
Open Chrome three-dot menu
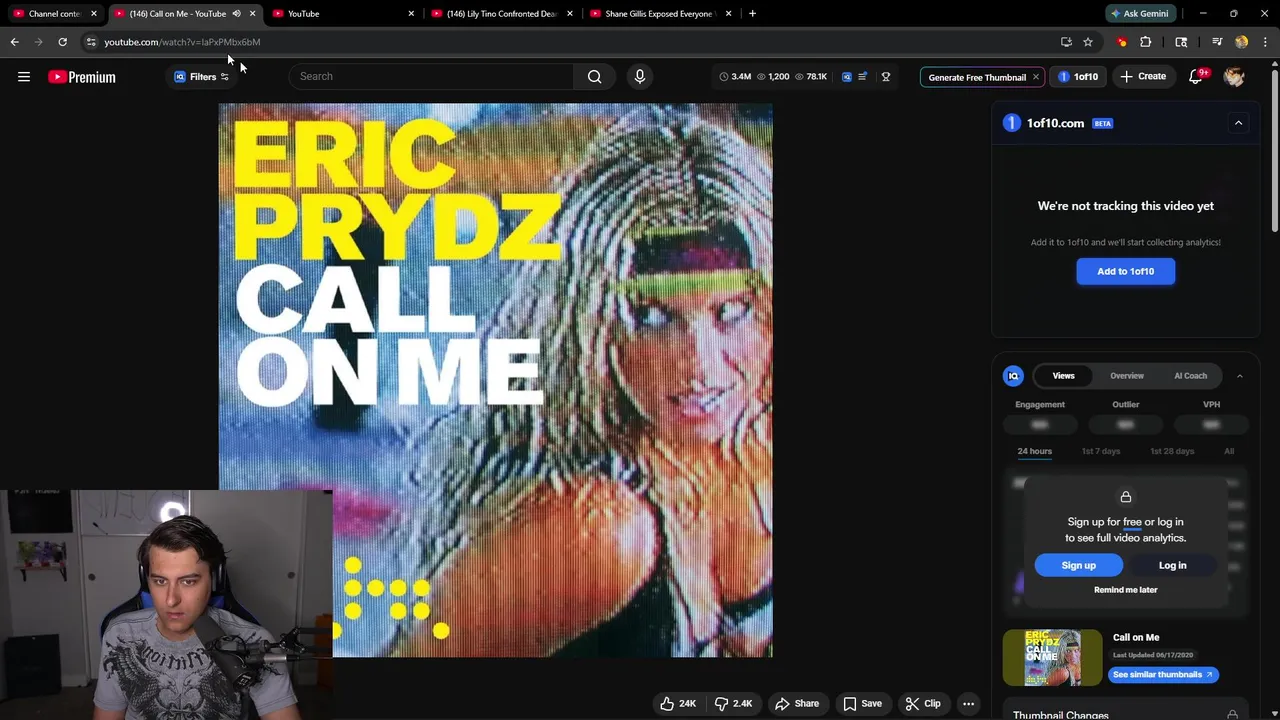[1265, 42]
